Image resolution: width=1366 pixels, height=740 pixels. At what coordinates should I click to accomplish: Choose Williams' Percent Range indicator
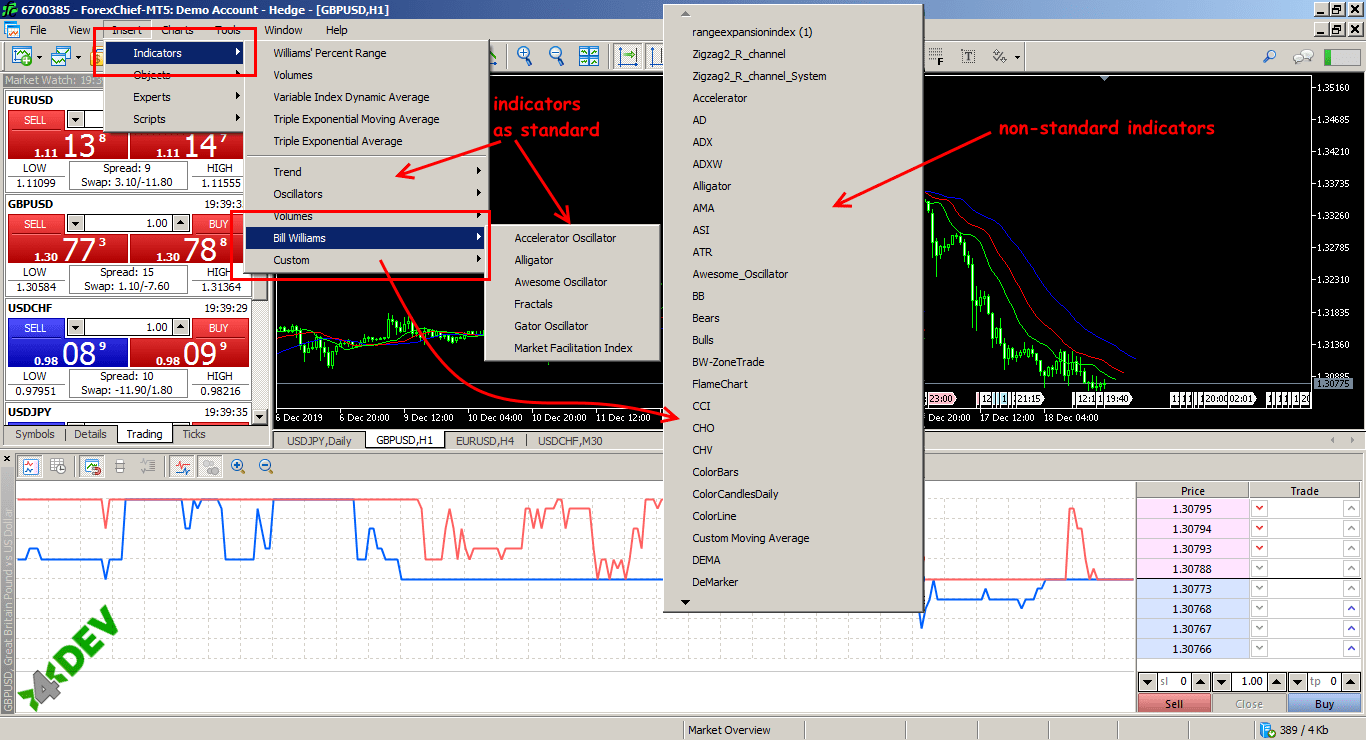click(x=366, y=53)
